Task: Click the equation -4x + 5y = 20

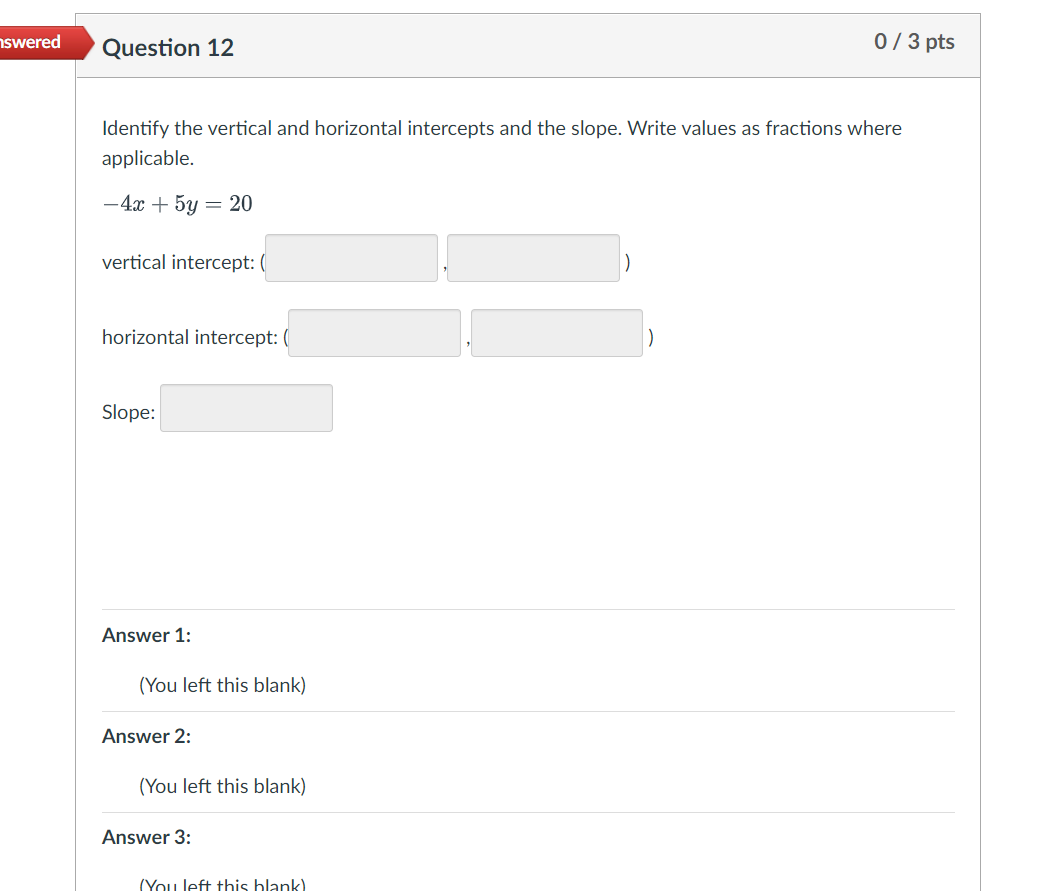Action: 178,203
